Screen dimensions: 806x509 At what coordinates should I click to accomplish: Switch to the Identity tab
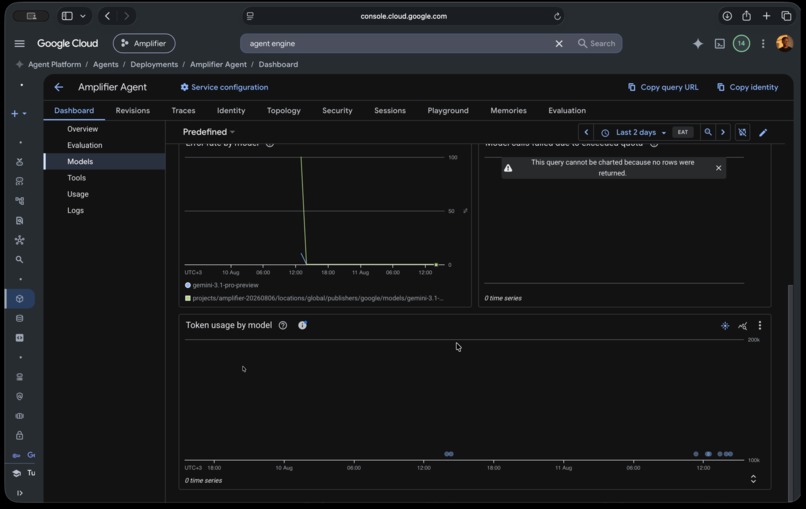(231, 111)
